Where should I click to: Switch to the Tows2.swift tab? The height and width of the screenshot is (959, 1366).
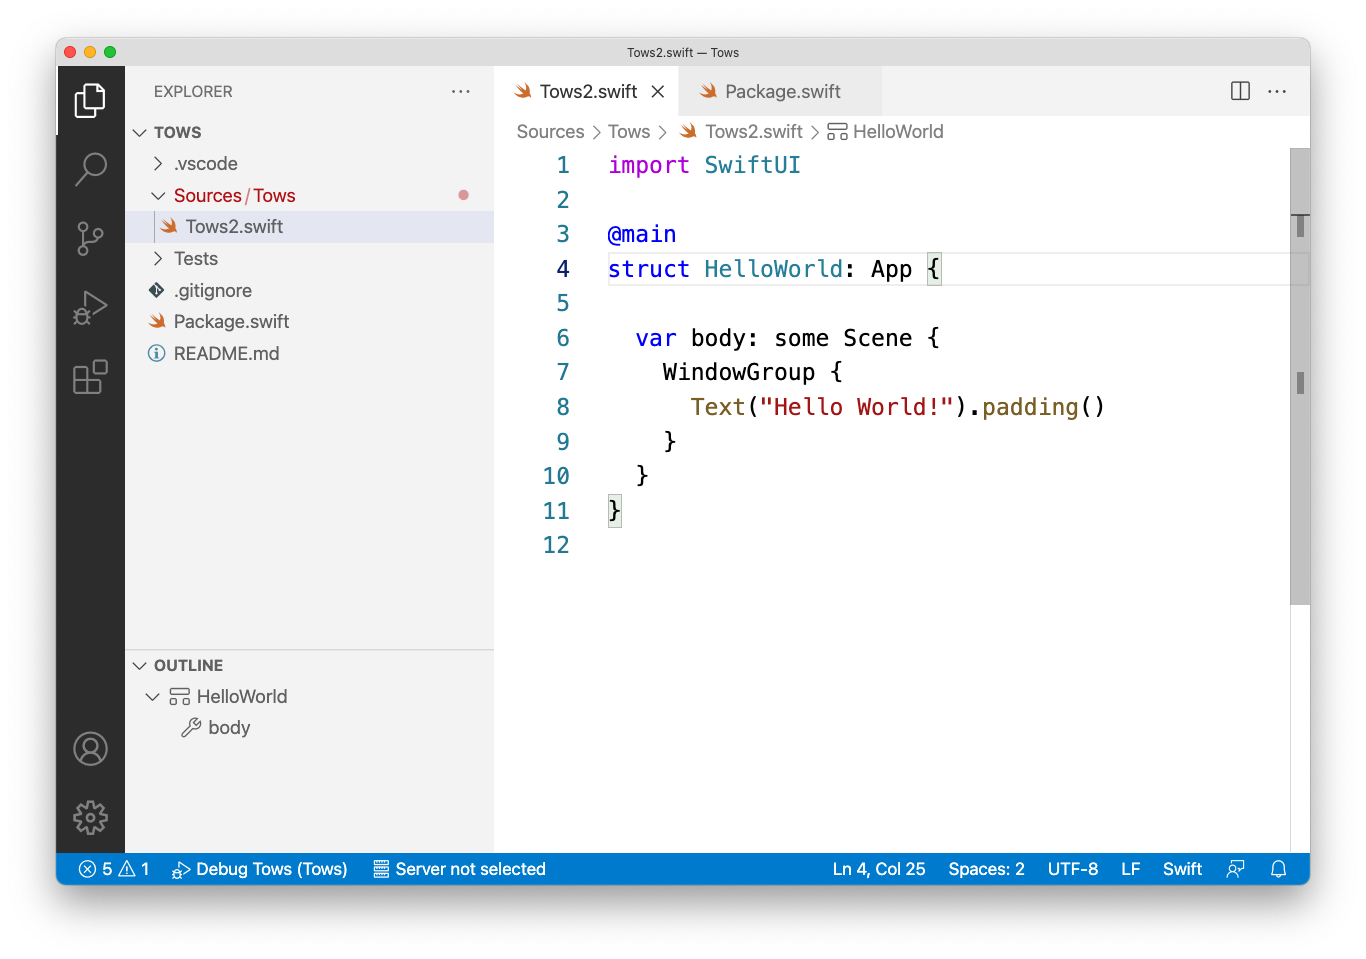(587, 91)
